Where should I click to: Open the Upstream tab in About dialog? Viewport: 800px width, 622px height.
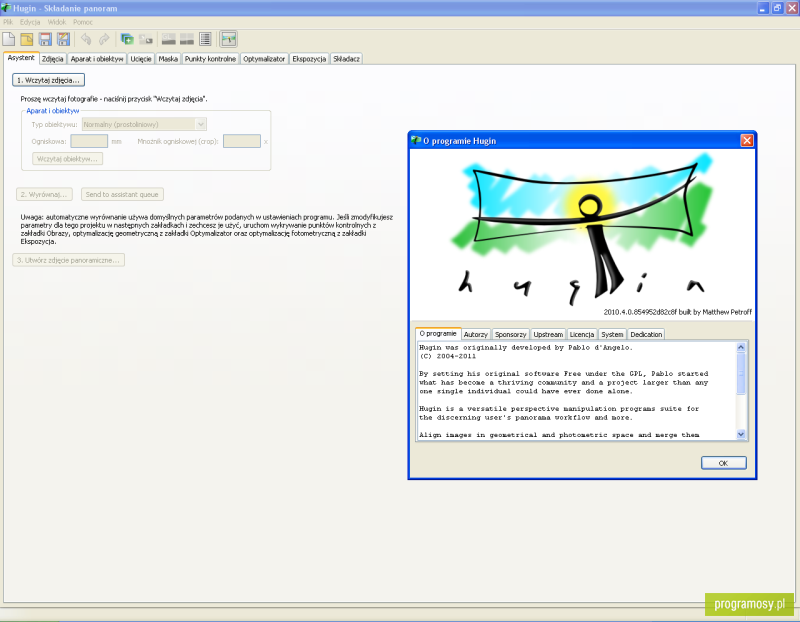[548, 334]
